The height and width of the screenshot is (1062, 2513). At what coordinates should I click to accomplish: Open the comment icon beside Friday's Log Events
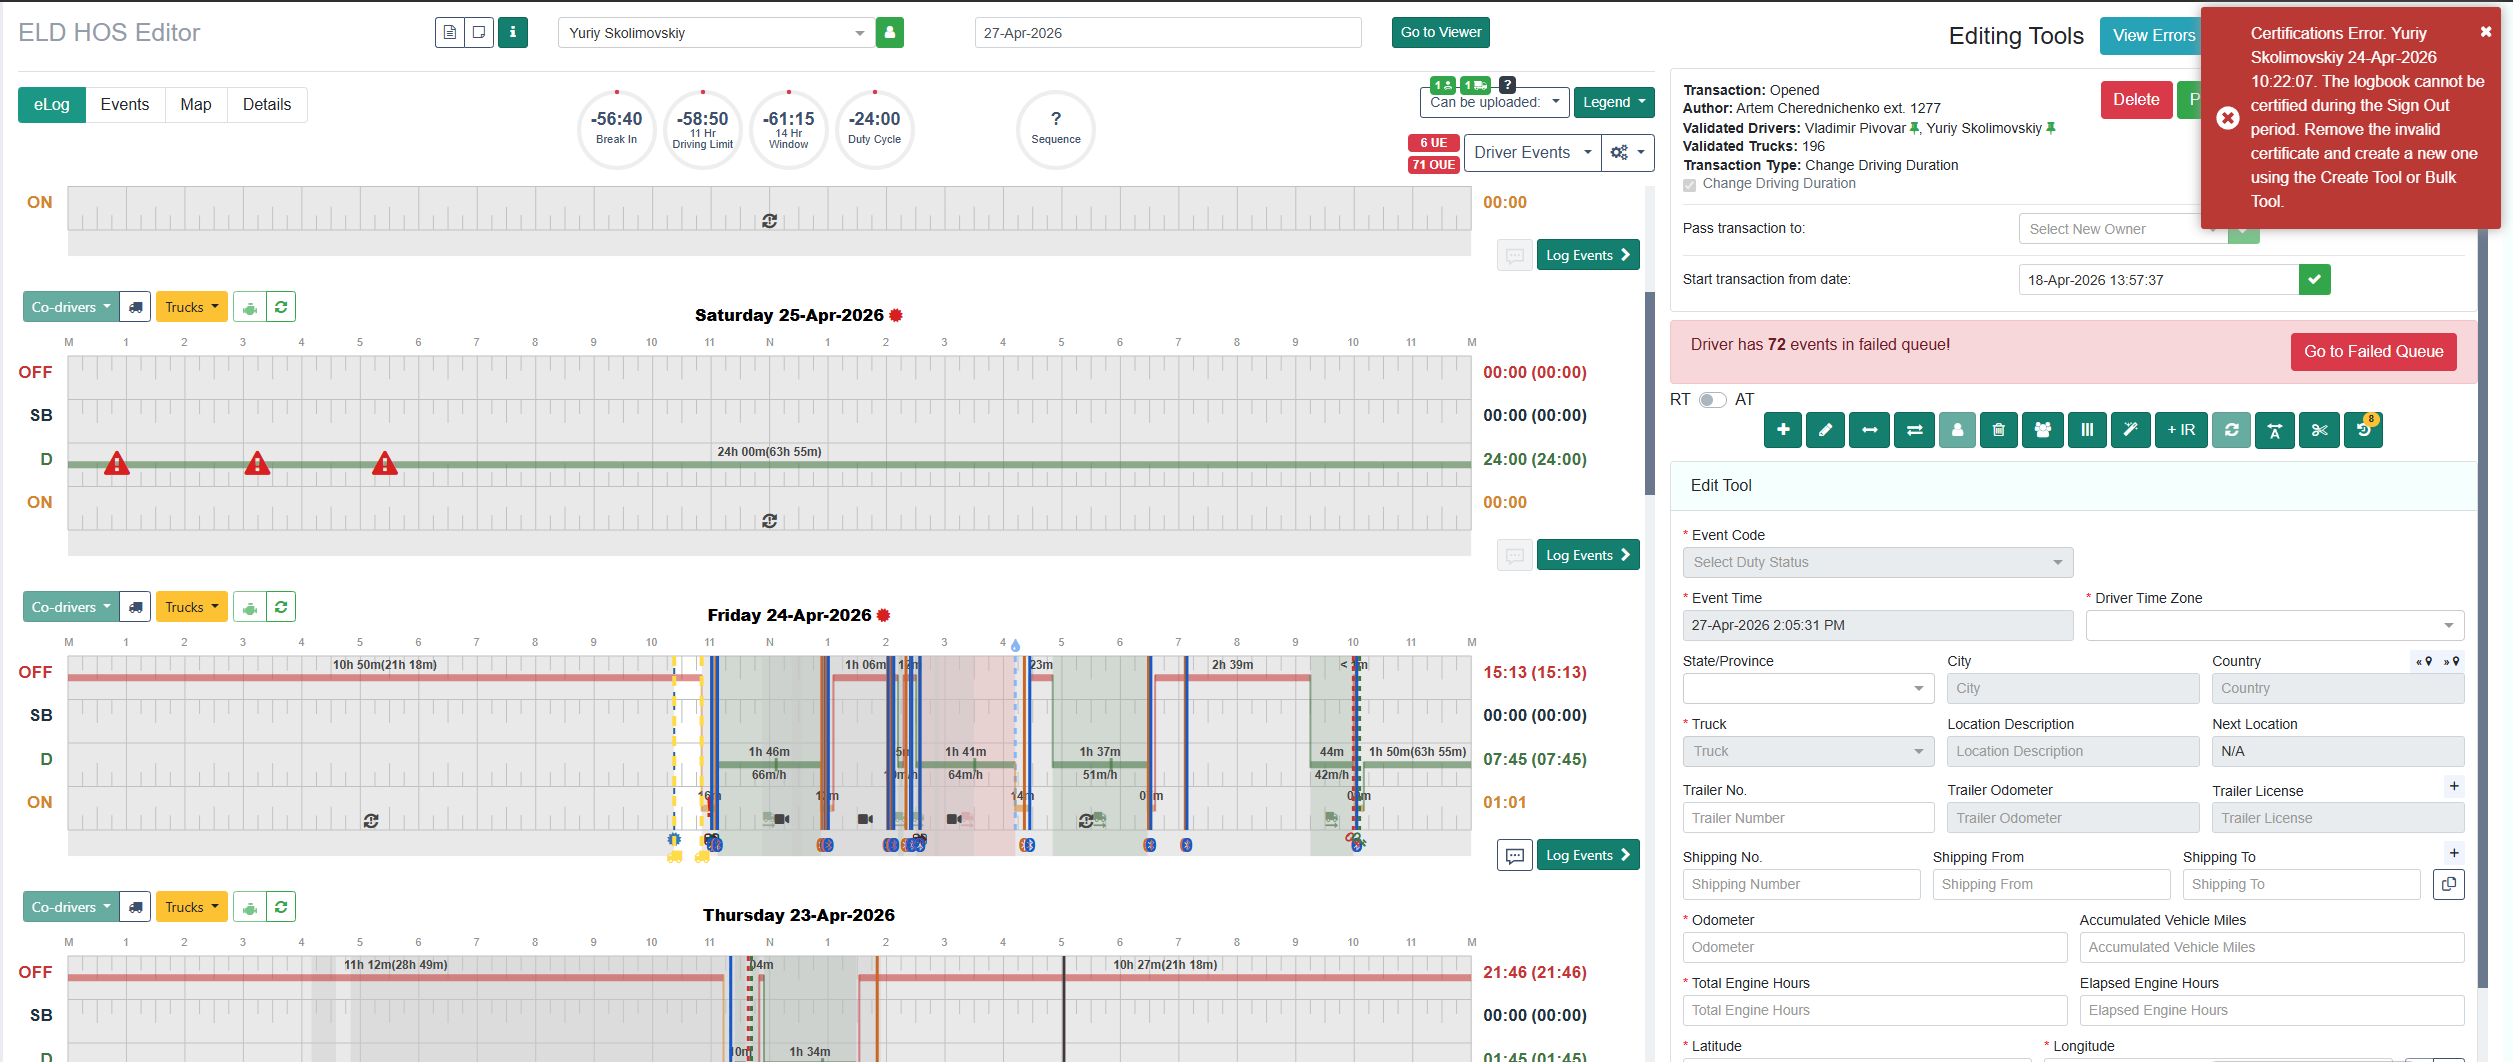[x=1515, y=855]
